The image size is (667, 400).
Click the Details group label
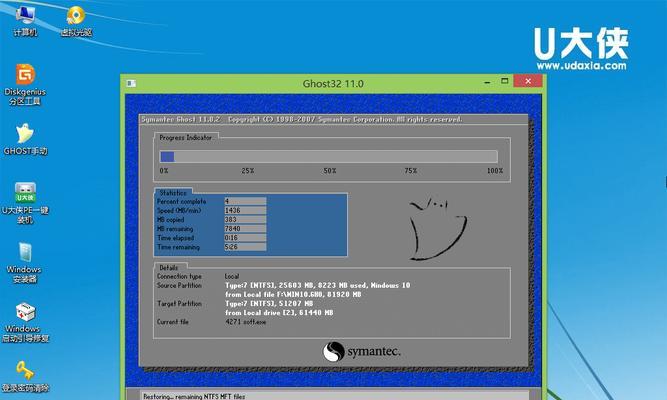pos(168,268)
